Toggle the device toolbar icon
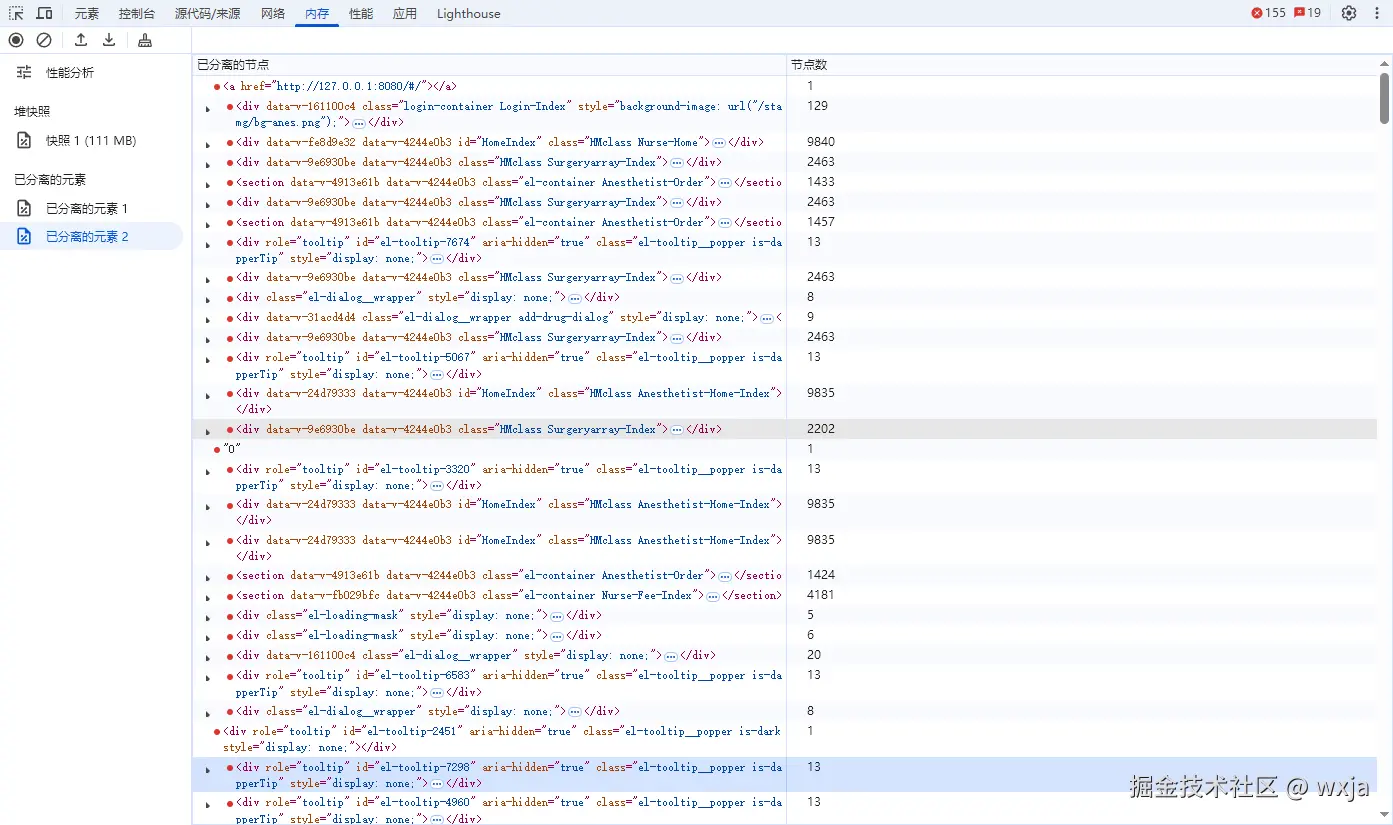 point(45,13)
